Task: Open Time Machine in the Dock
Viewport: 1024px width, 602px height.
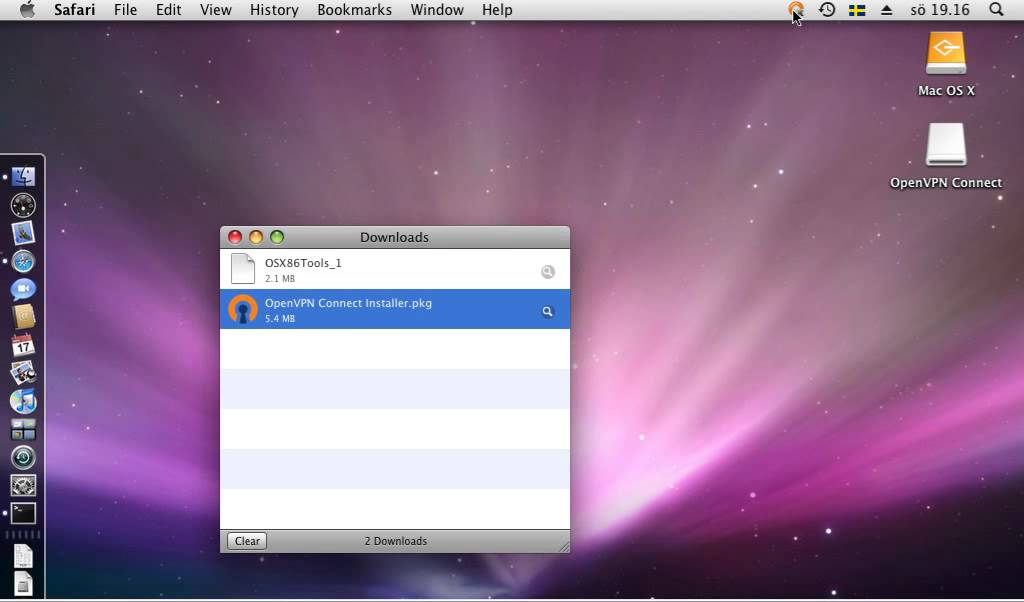Action: click(23, 457)
